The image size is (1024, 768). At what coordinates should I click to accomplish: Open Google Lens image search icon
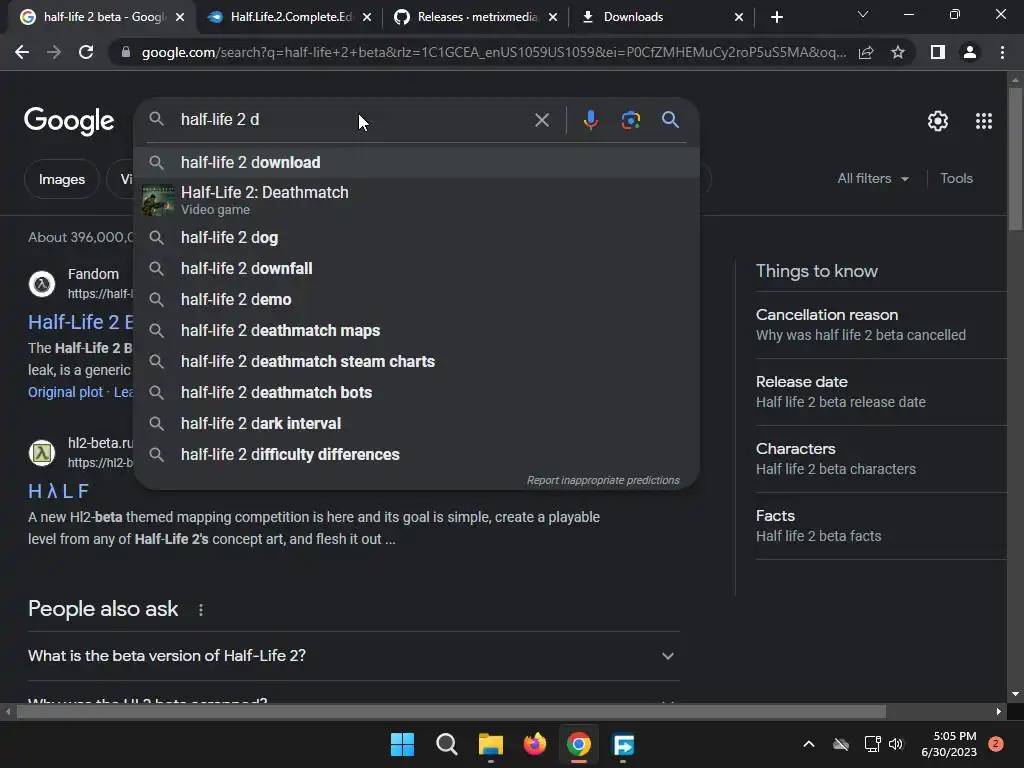tap(630, 120)
